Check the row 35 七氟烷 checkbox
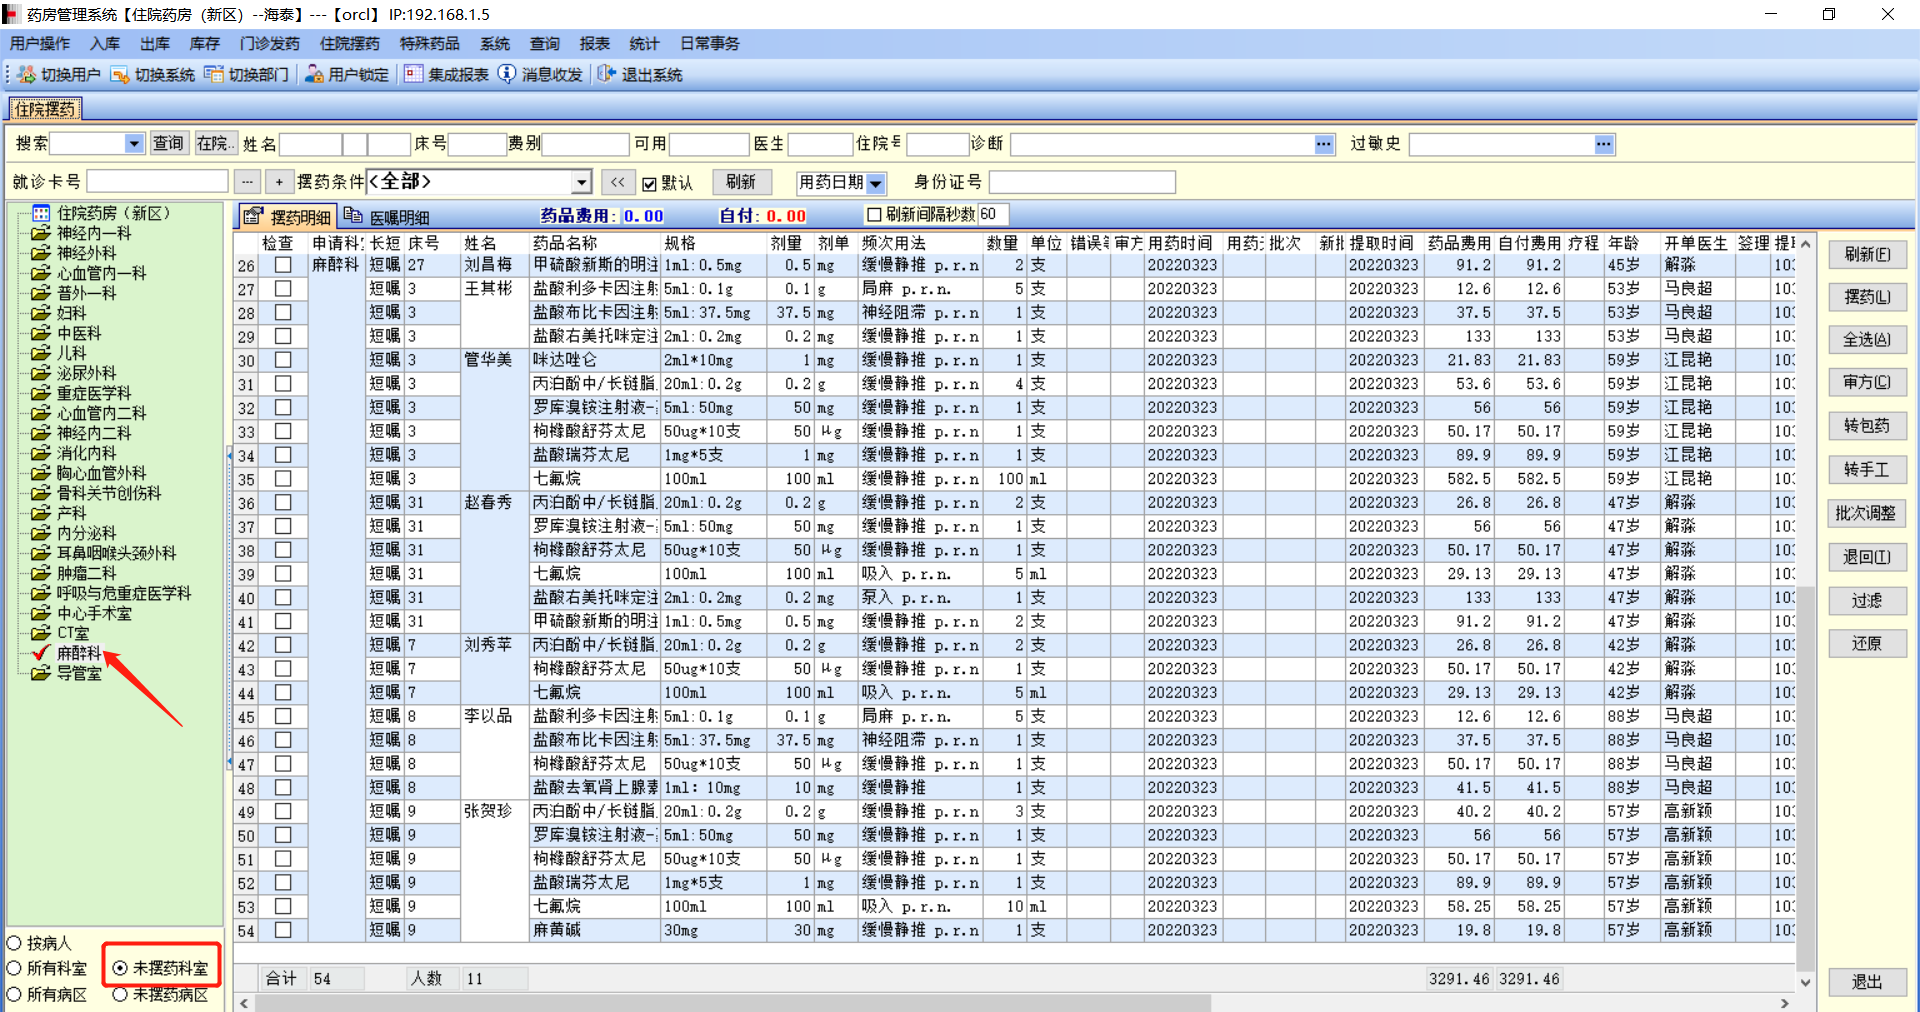Image resolution: width=1920 pixels, height=1012 pixels. click(x=283, y=479)
